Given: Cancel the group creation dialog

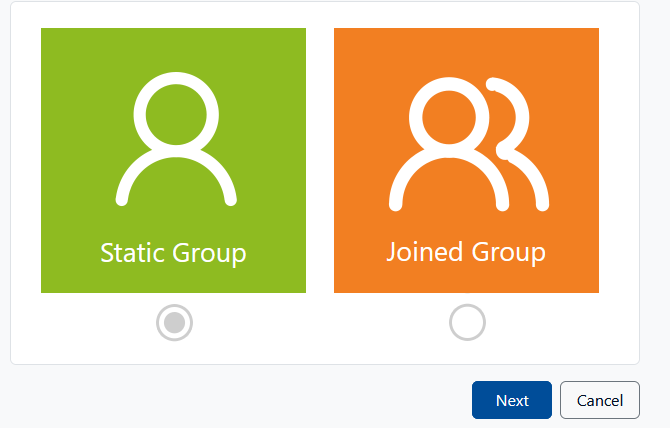Looking at the screenshot, I should click(x=600, y=400).
